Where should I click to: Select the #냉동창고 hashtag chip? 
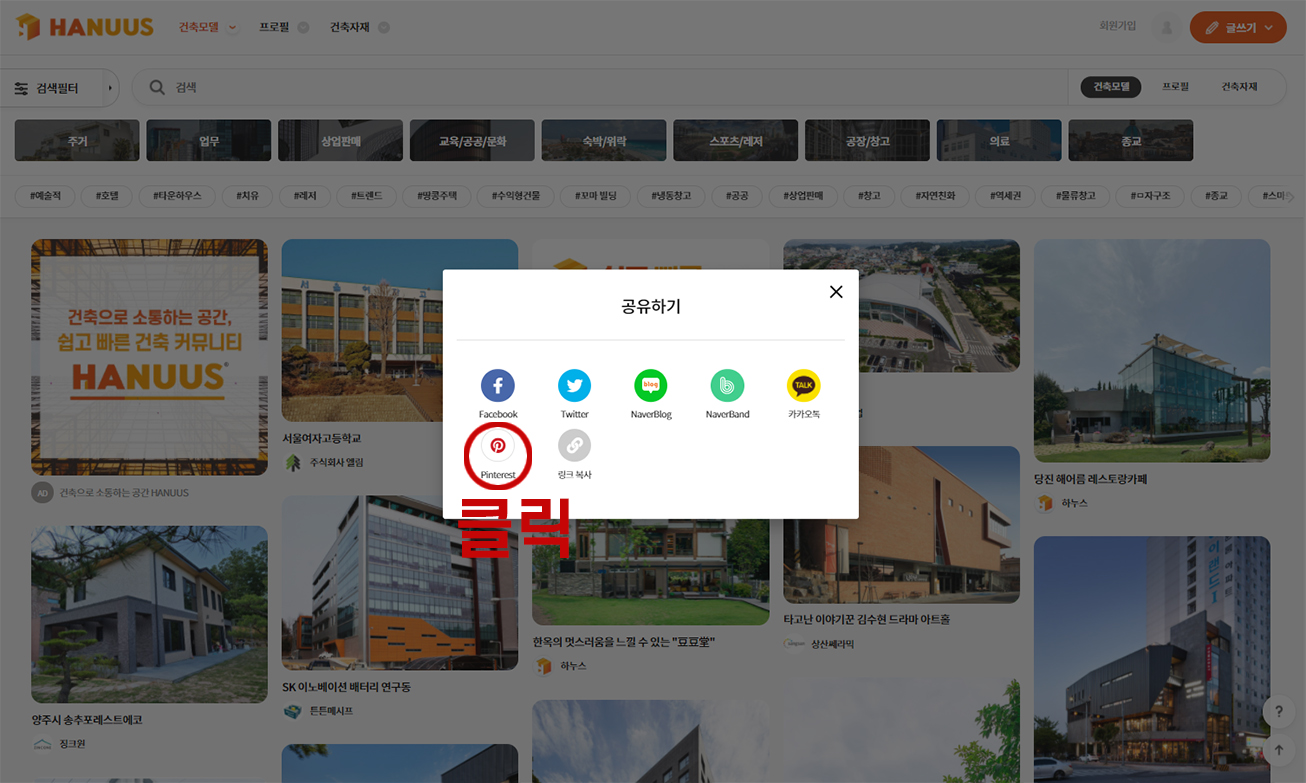671,196
